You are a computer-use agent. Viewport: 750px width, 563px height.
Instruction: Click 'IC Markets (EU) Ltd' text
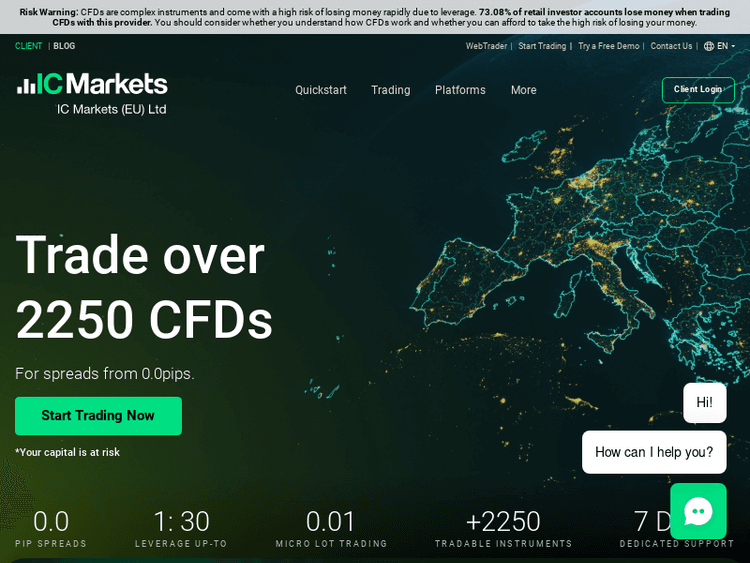(x=111, y=110)
